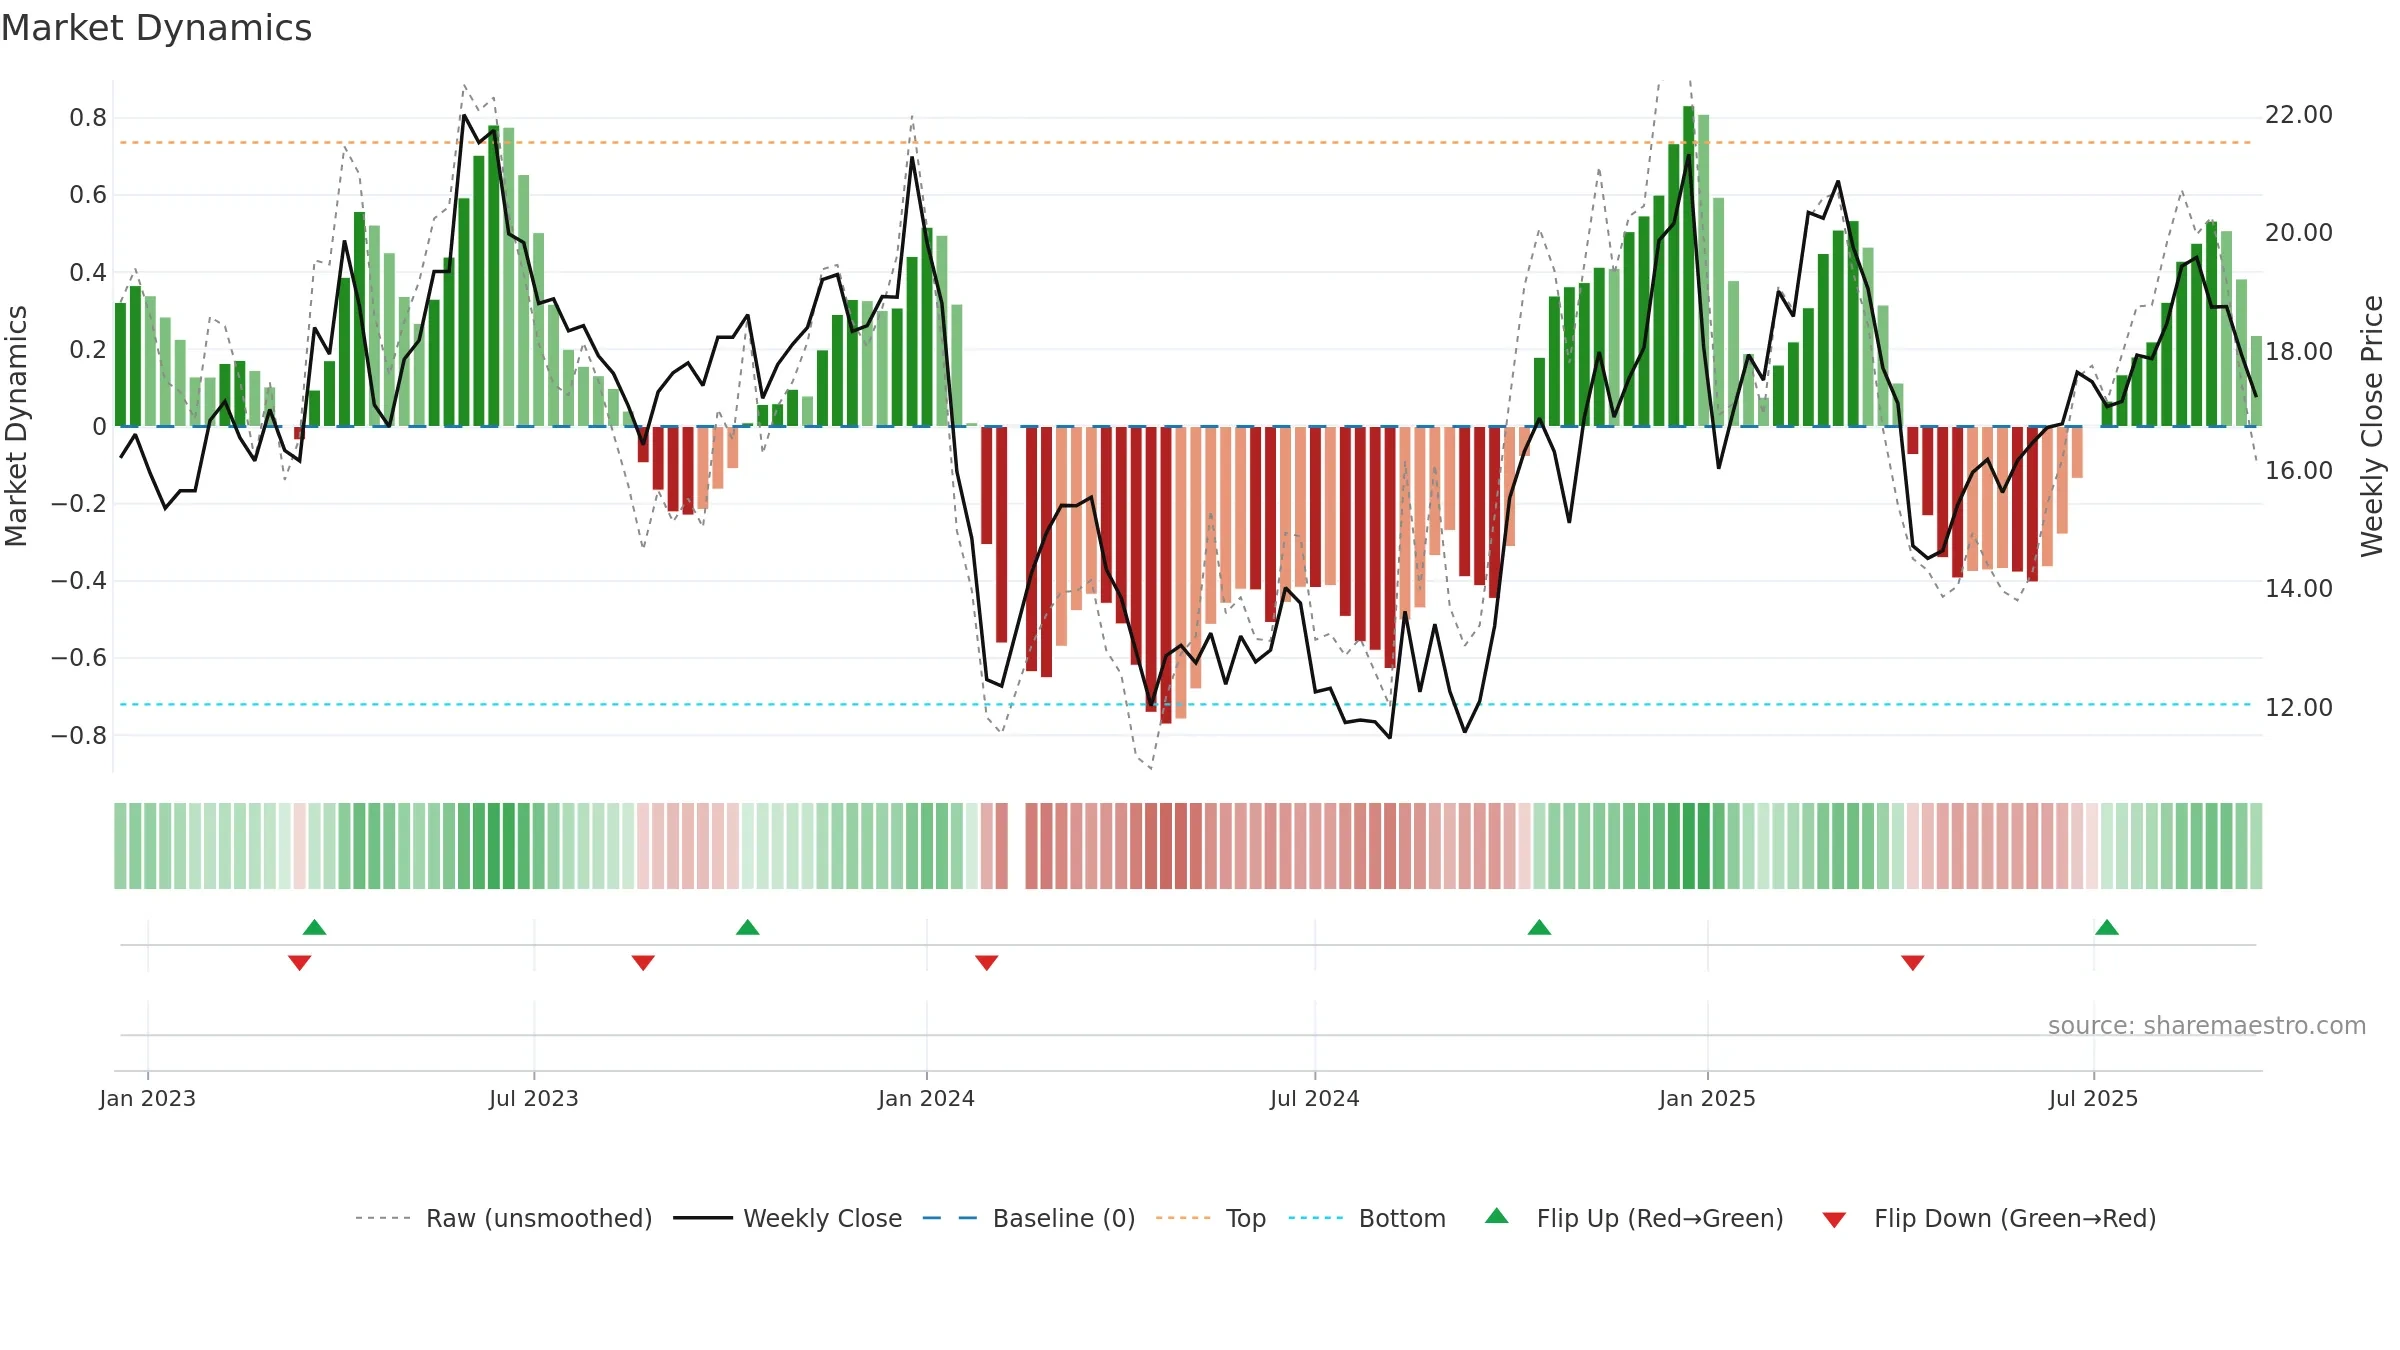Image resolution: width=2400 pixels, height=1350 pixels.
Task: Click the 0.8 tick on the left axis
Action: tap(88, 118)
